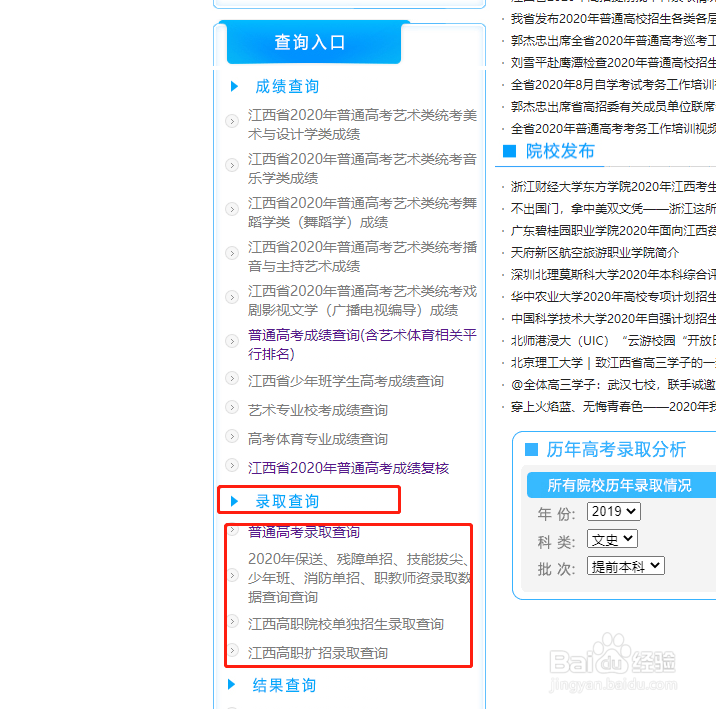This screenshot has width=716, height=709.
Task: Open 北京理工大学致江西省高三学子 link
Action: pos(613,362)
